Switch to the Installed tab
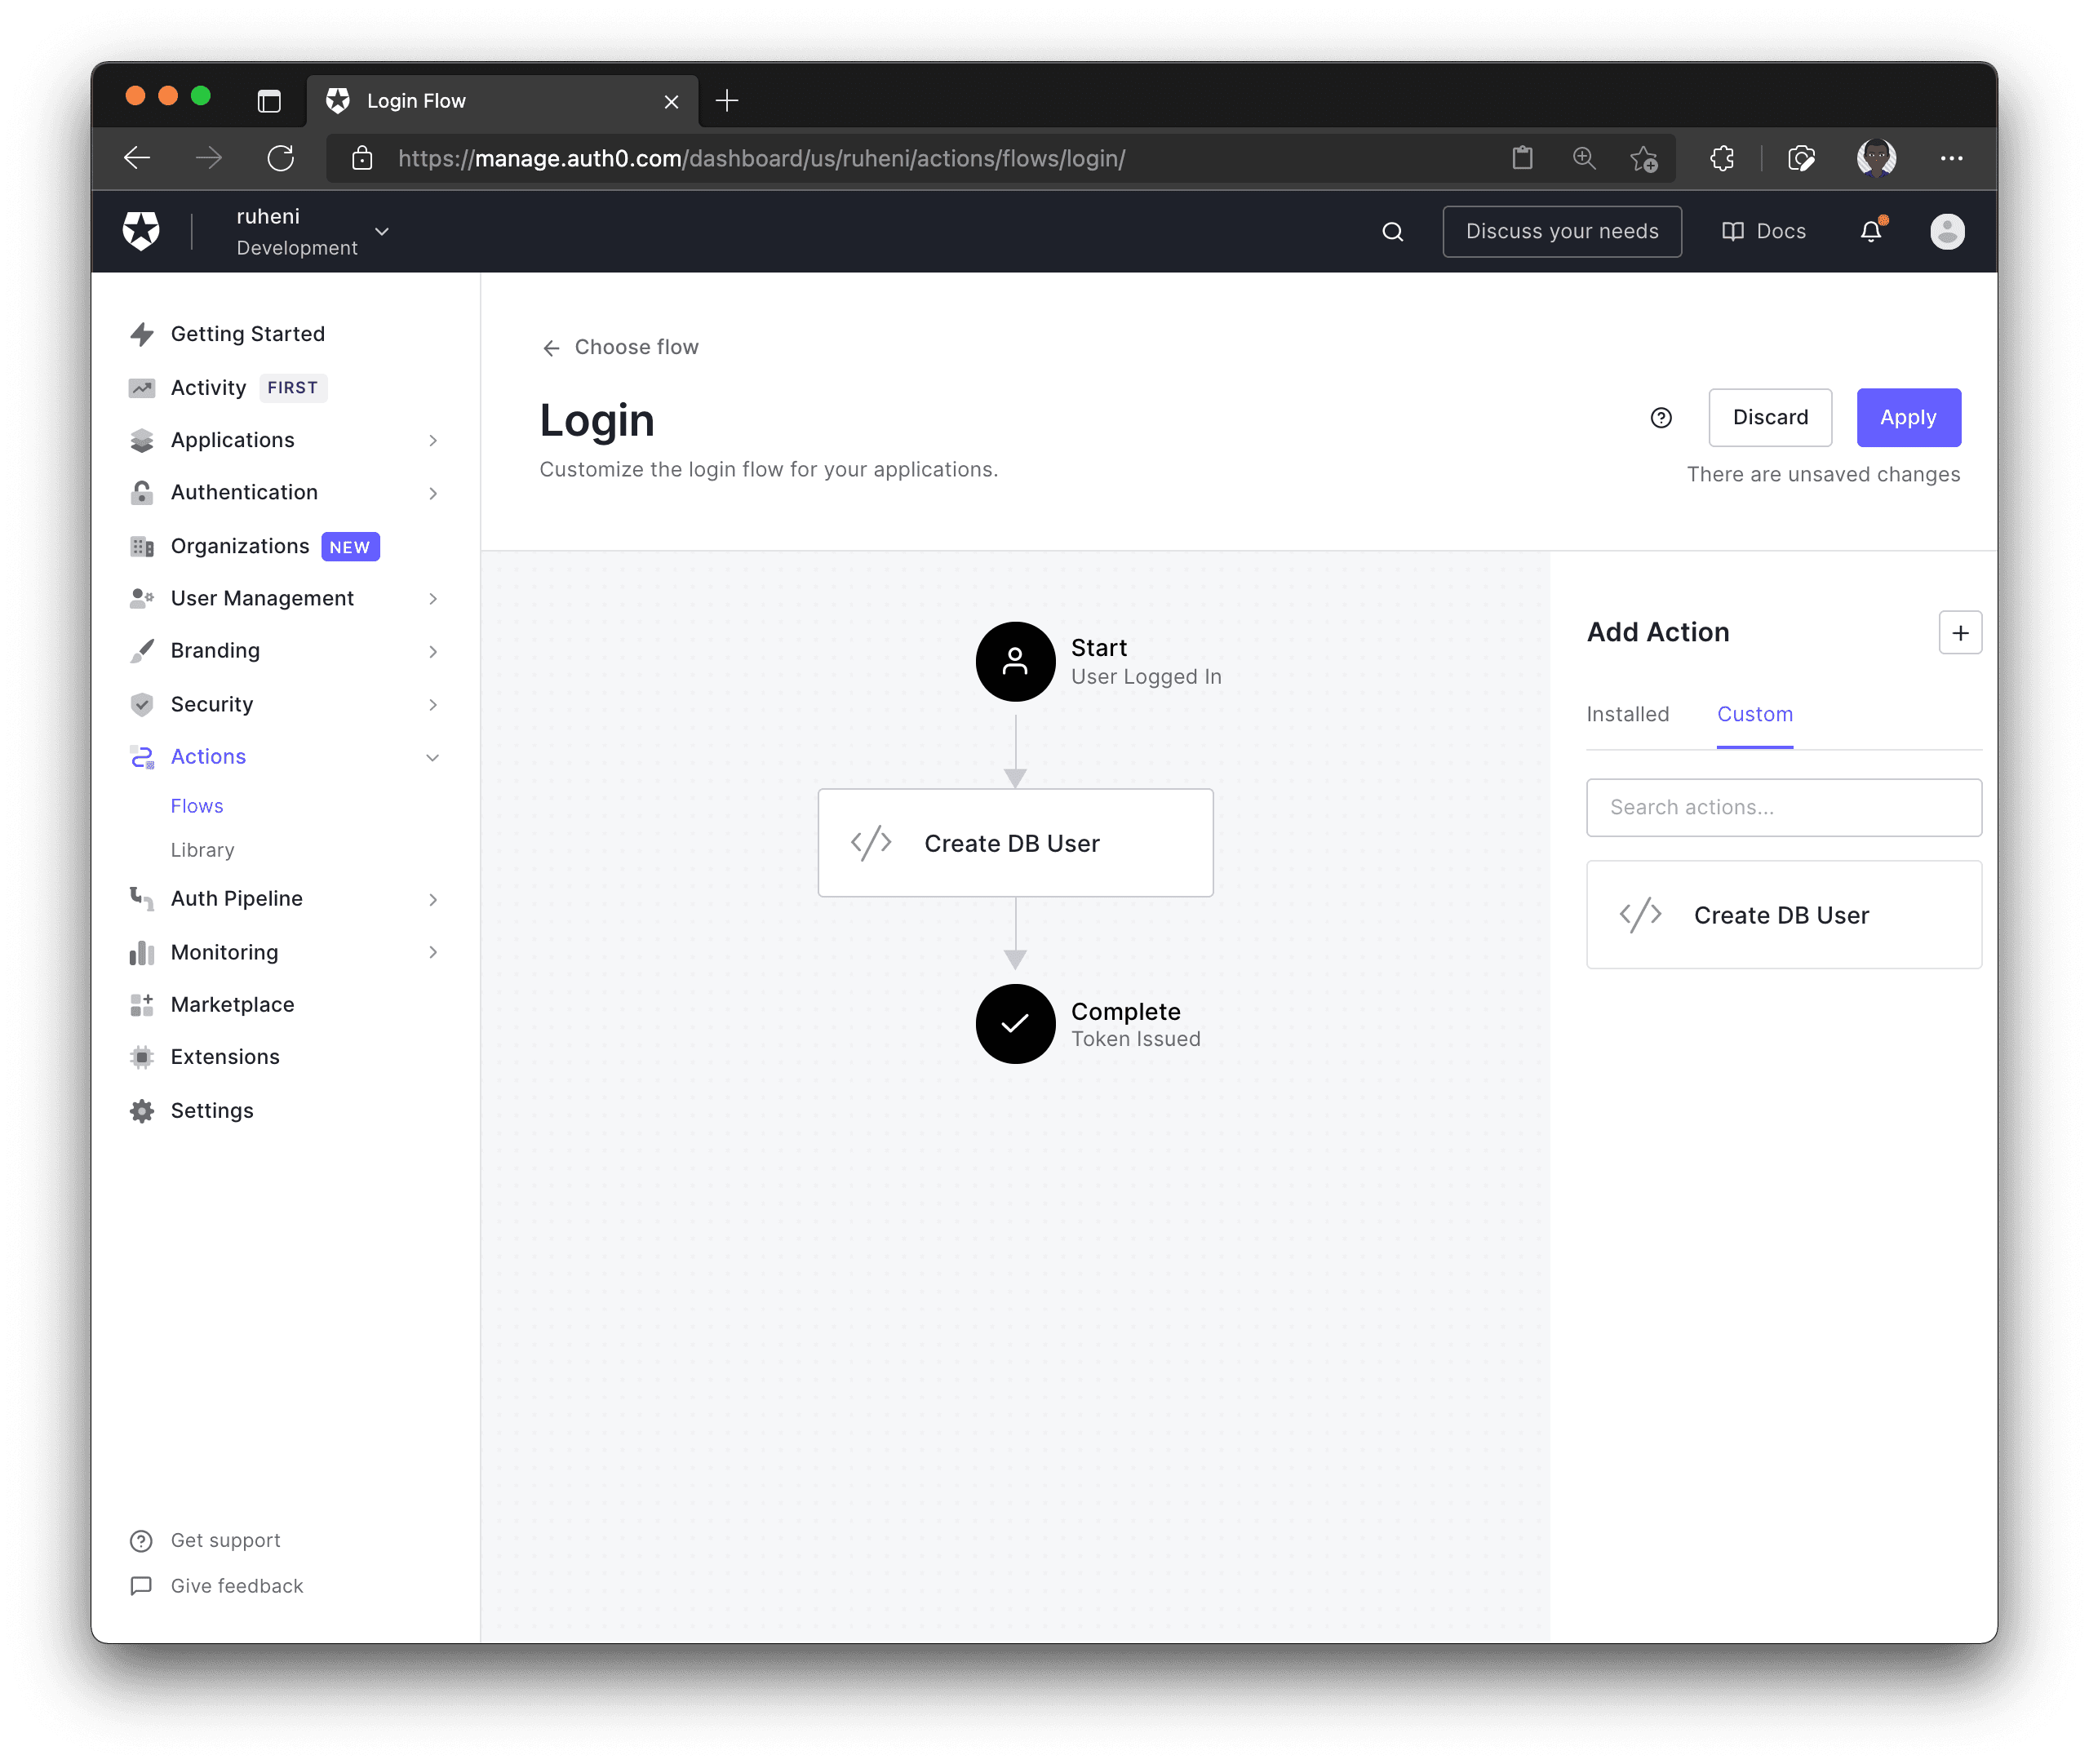 1628,714
